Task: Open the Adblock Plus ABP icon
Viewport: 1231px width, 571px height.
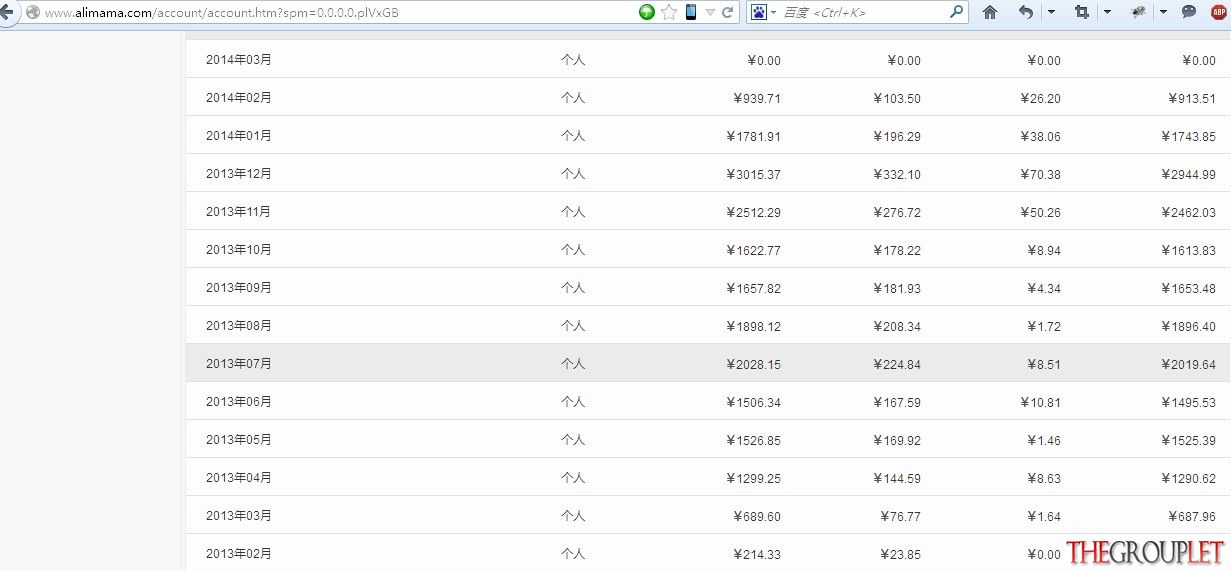Action: (x=1218, y=12)
